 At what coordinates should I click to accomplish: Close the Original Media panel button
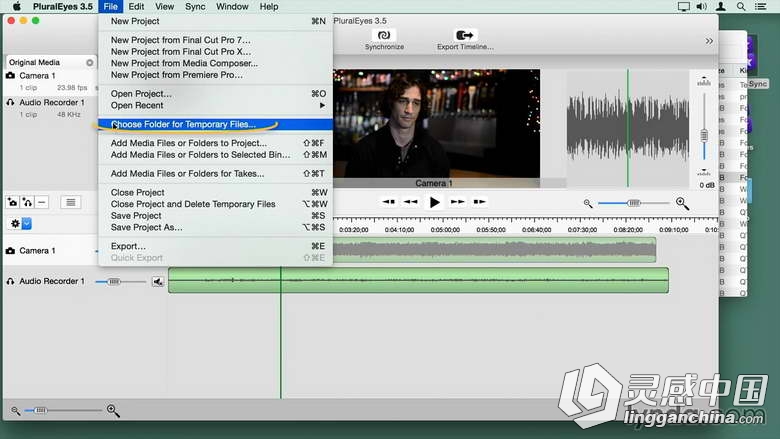point(90,63)
